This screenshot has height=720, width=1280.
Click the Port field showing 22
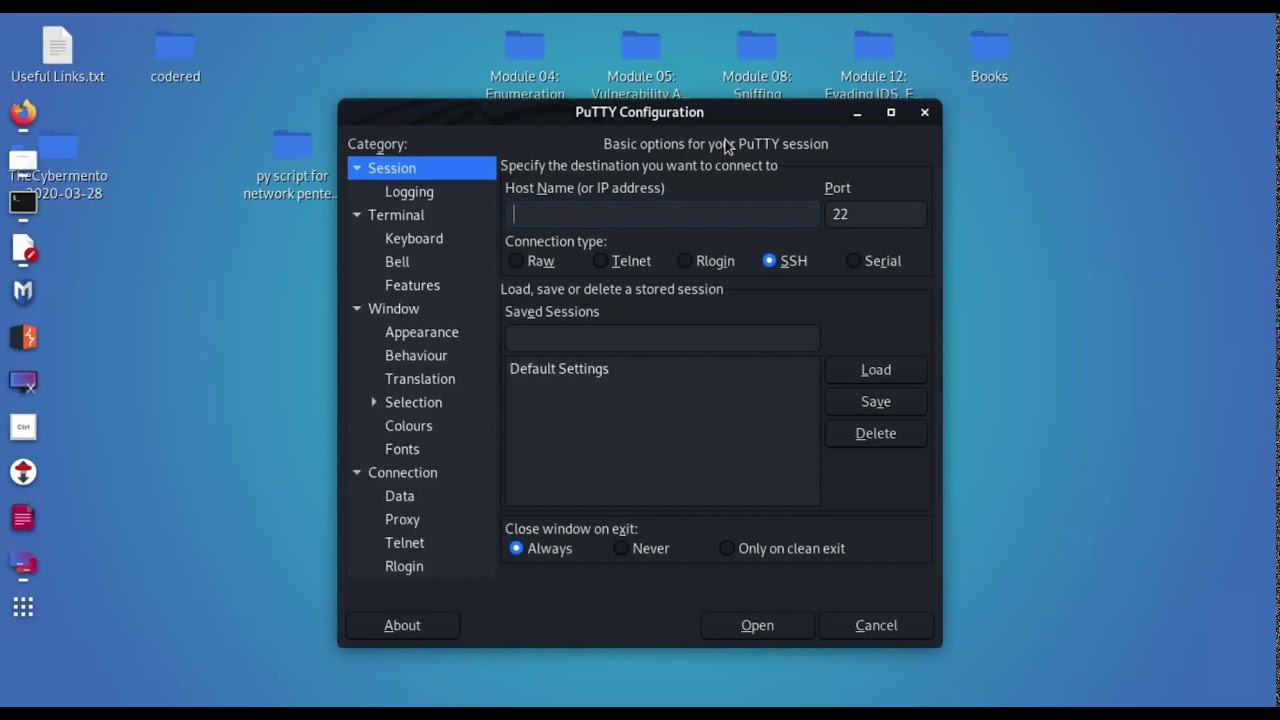pyautogui.click(x=876, y=214)
